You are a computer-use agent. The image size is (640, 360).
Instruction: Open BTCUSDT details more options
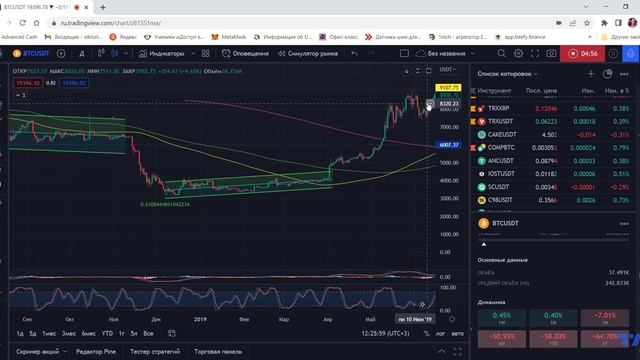(x=624, y=224)
